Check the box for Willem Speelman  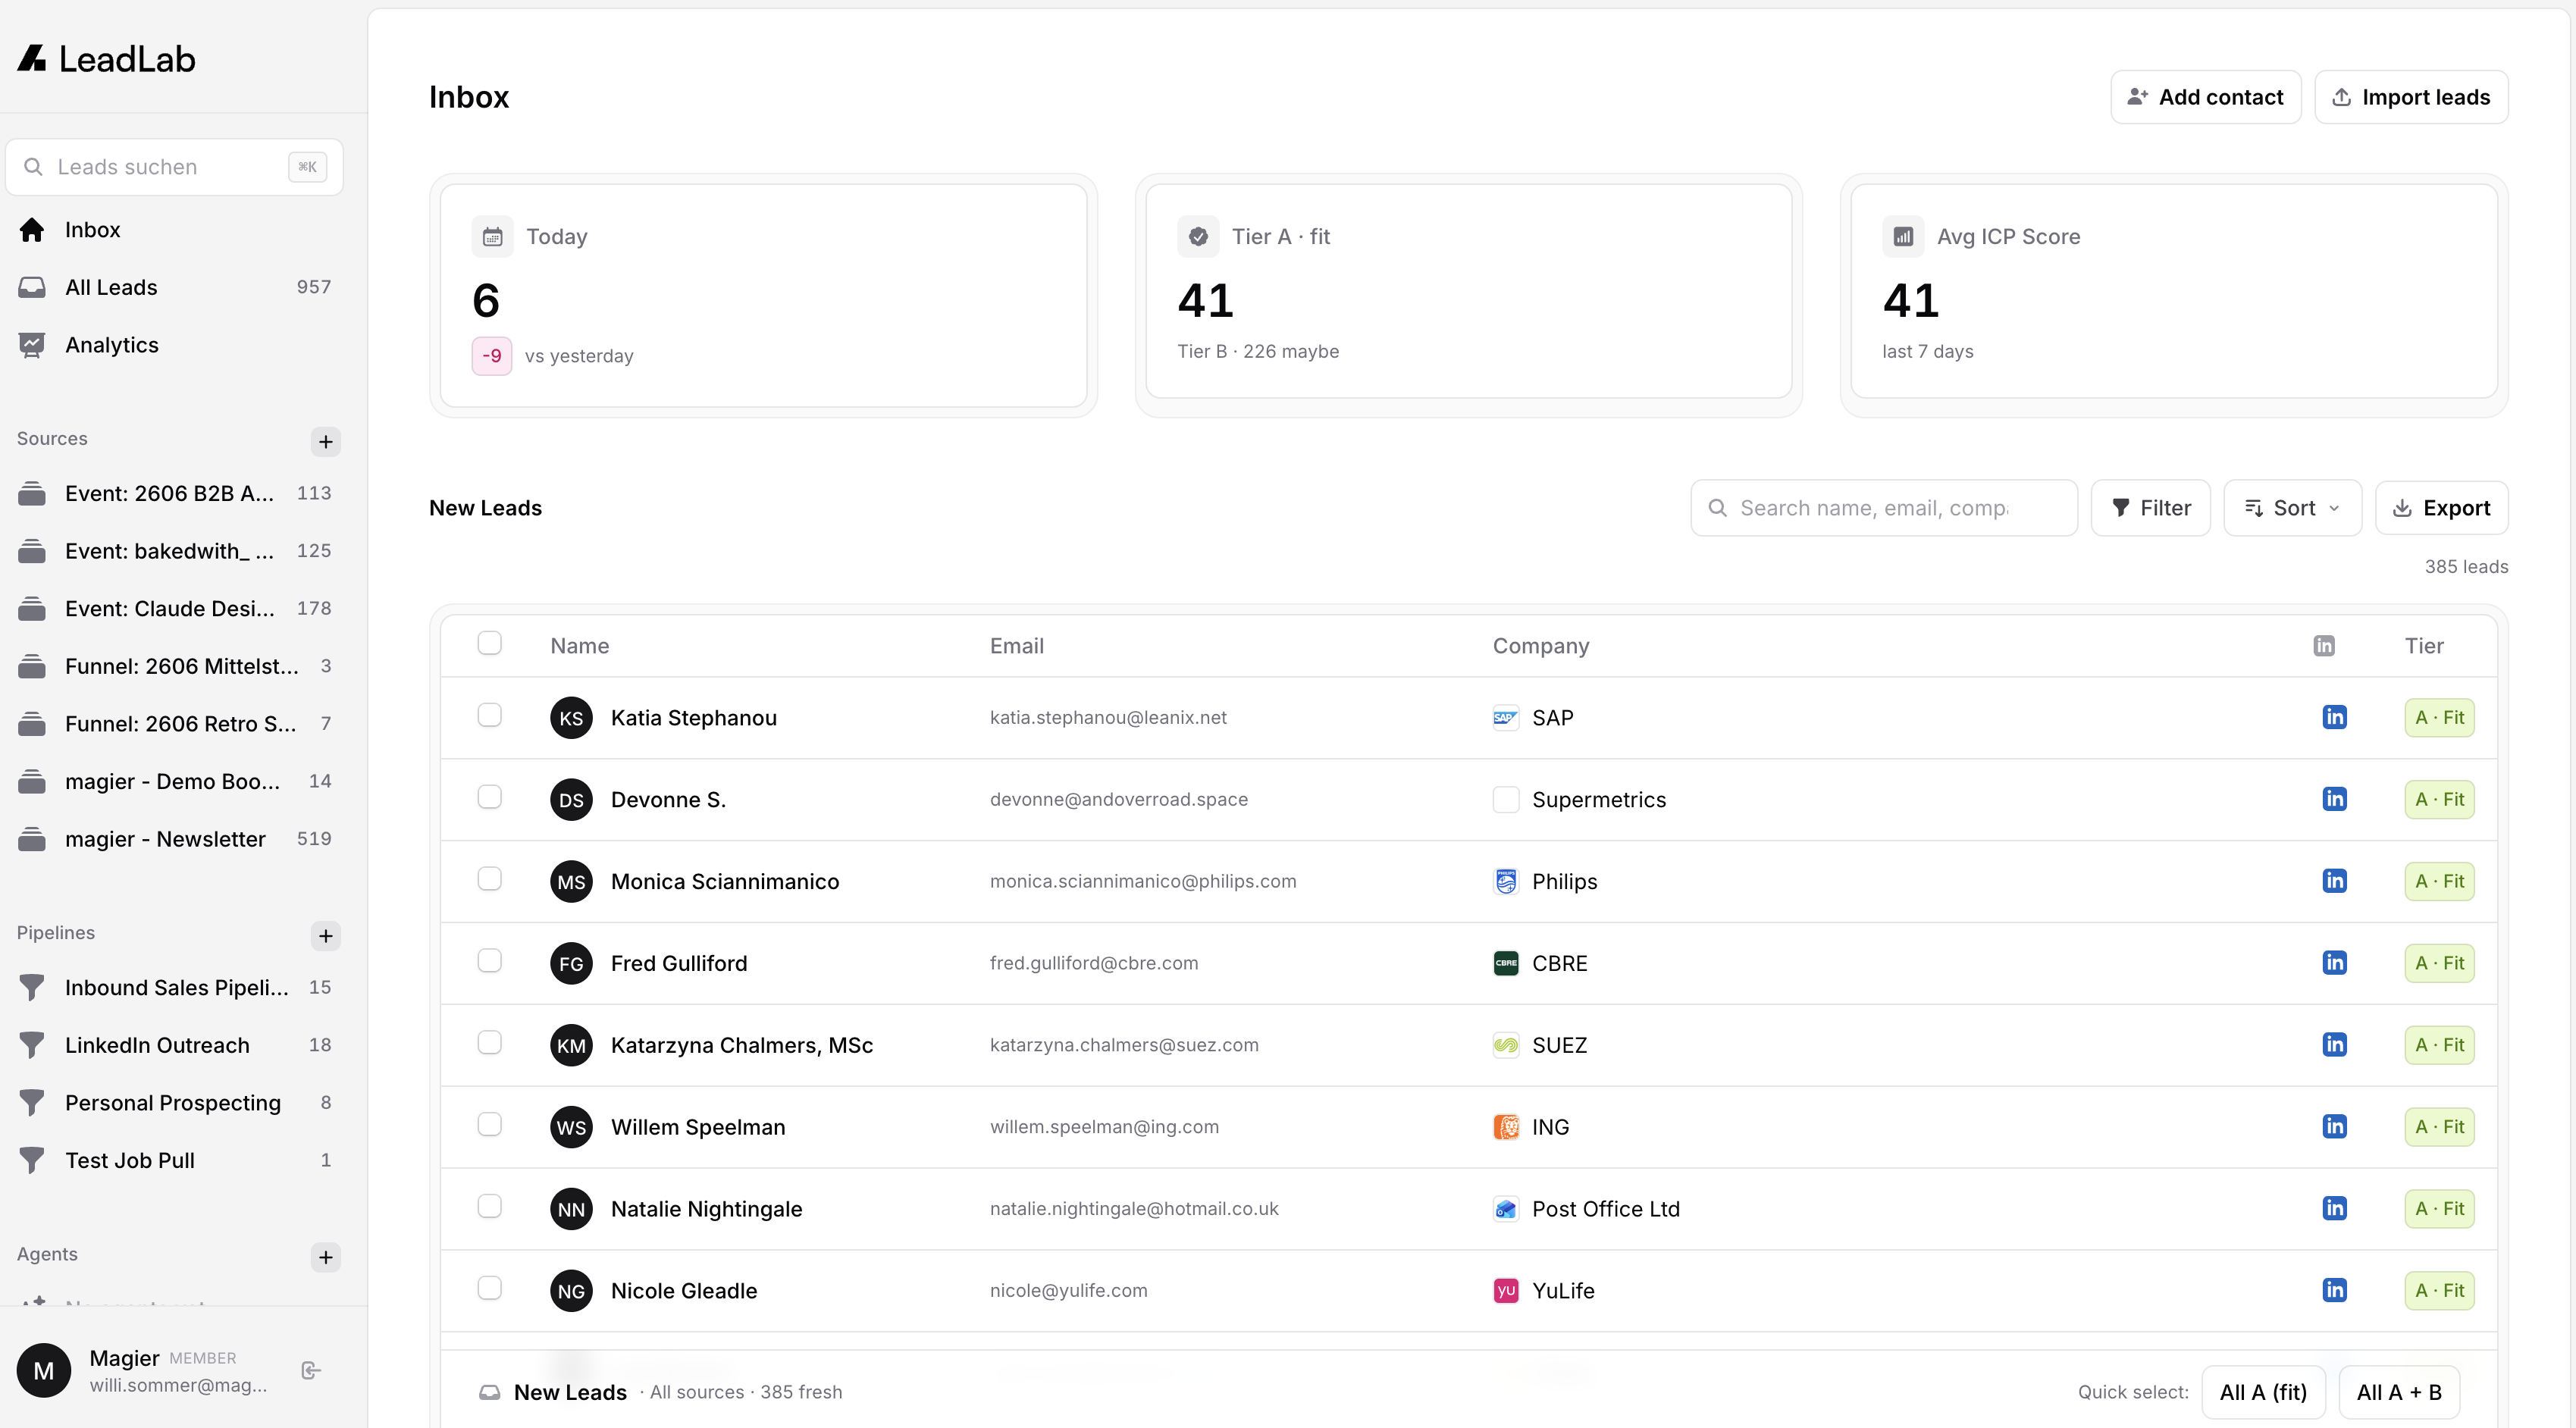[x=489, y=1125]
